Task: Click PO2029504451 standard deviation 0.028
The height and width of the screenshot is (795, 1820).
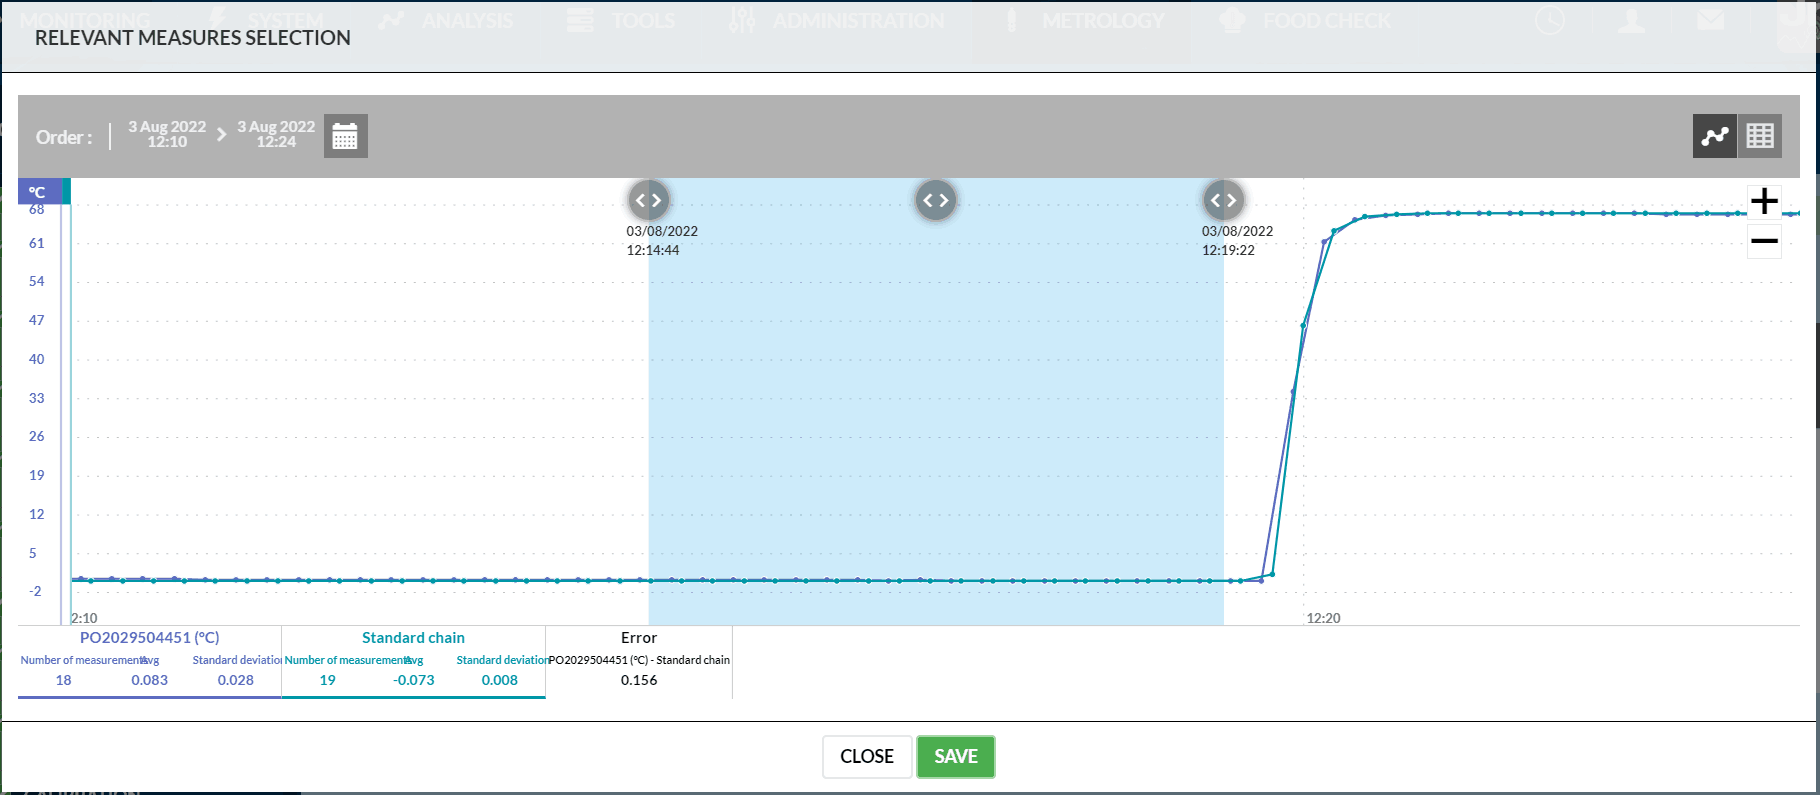Action: click(x=236, y=680)
